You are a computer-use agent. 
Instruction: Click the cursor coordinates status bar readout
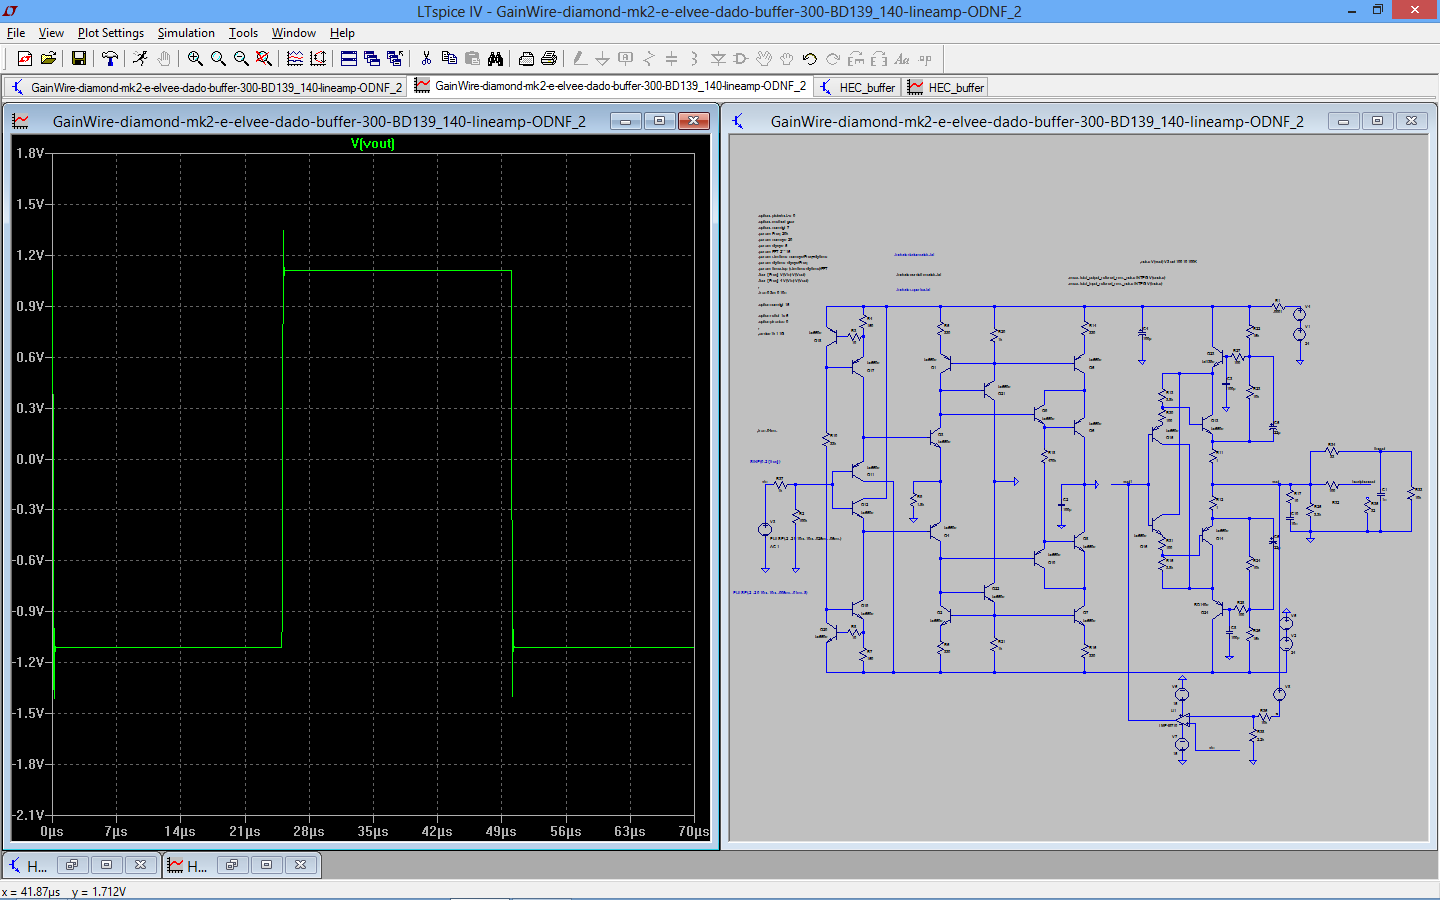[x=64, y=891]
